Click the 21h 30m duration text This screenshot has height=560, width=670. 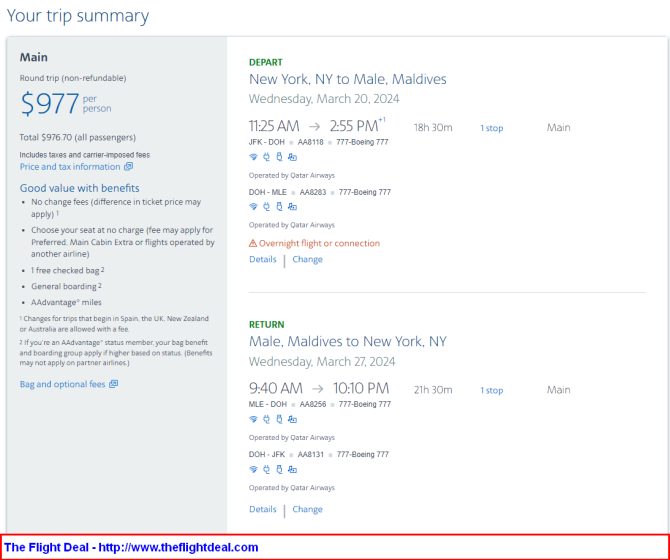click(x=433, y=390)
